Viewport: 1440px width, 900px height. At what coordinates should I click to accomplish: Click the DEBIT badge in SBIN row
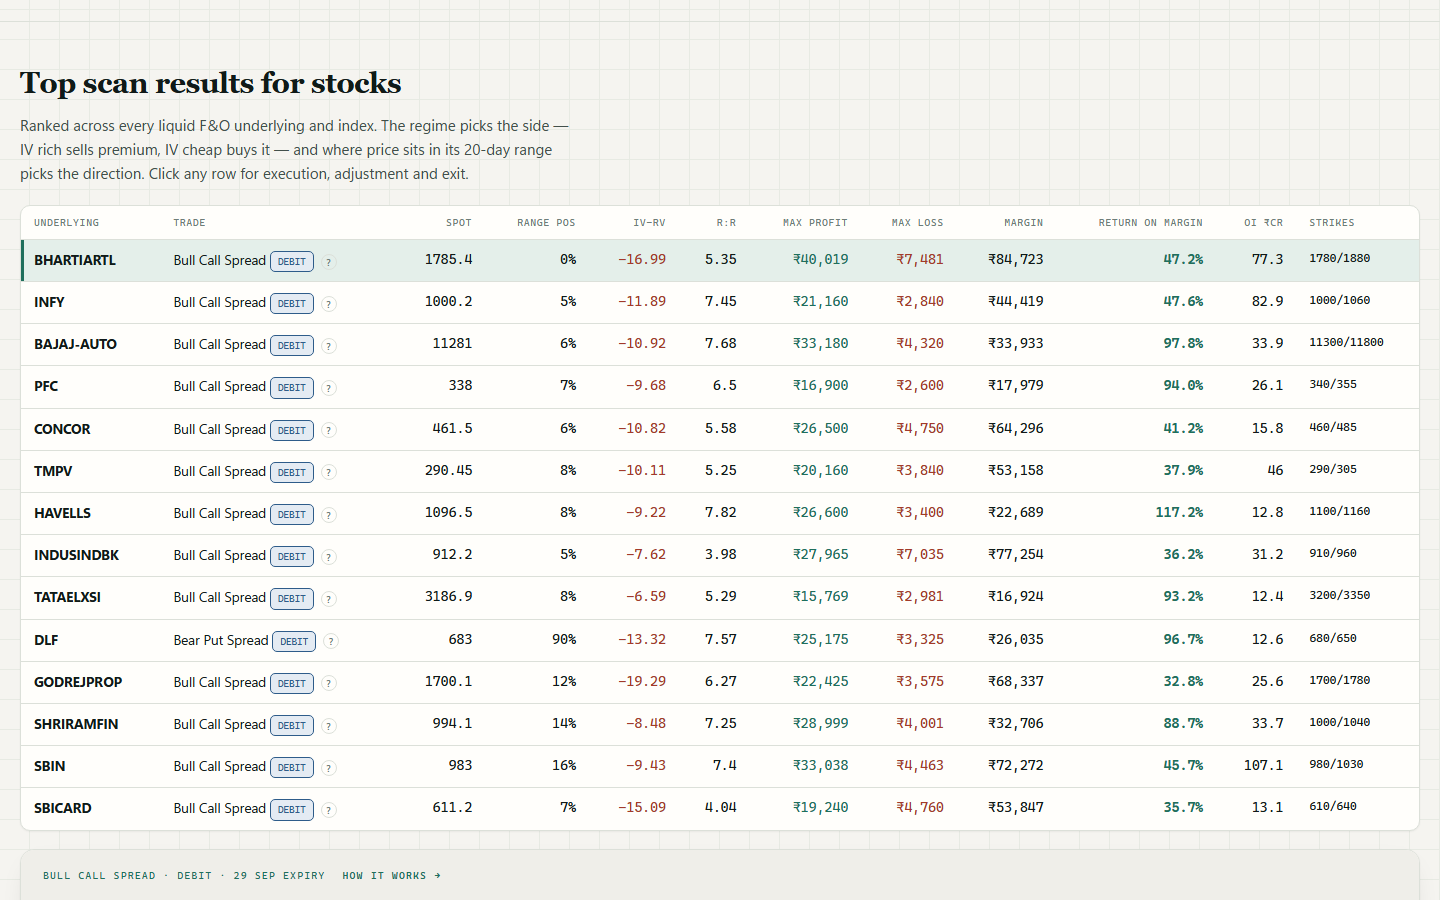point(292,768)
